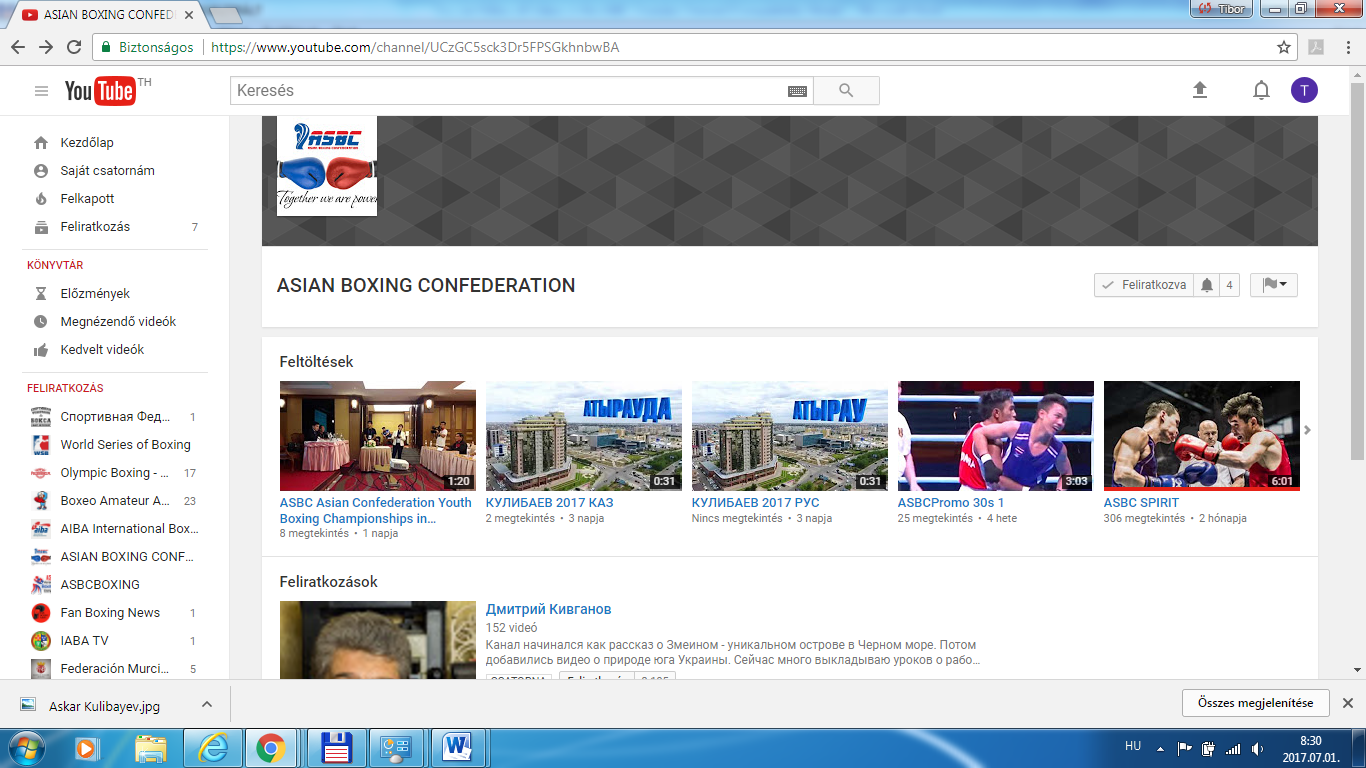
Task: Show next uploads with right chevron
Action: [x=1307, y=430]
